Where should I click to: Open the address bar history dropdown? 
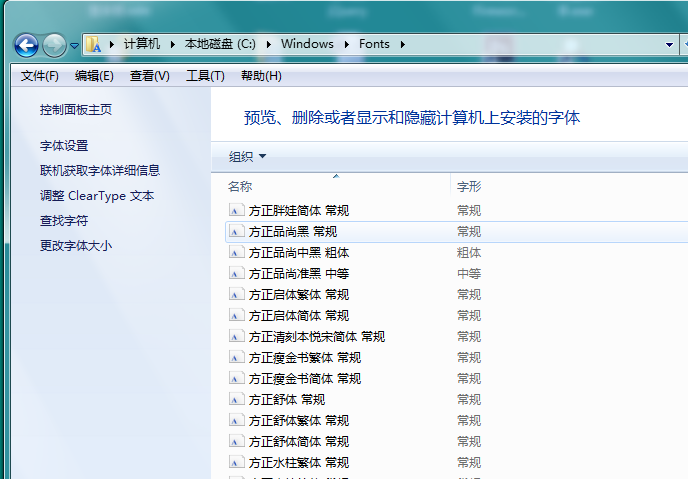(x=669, y=45)
